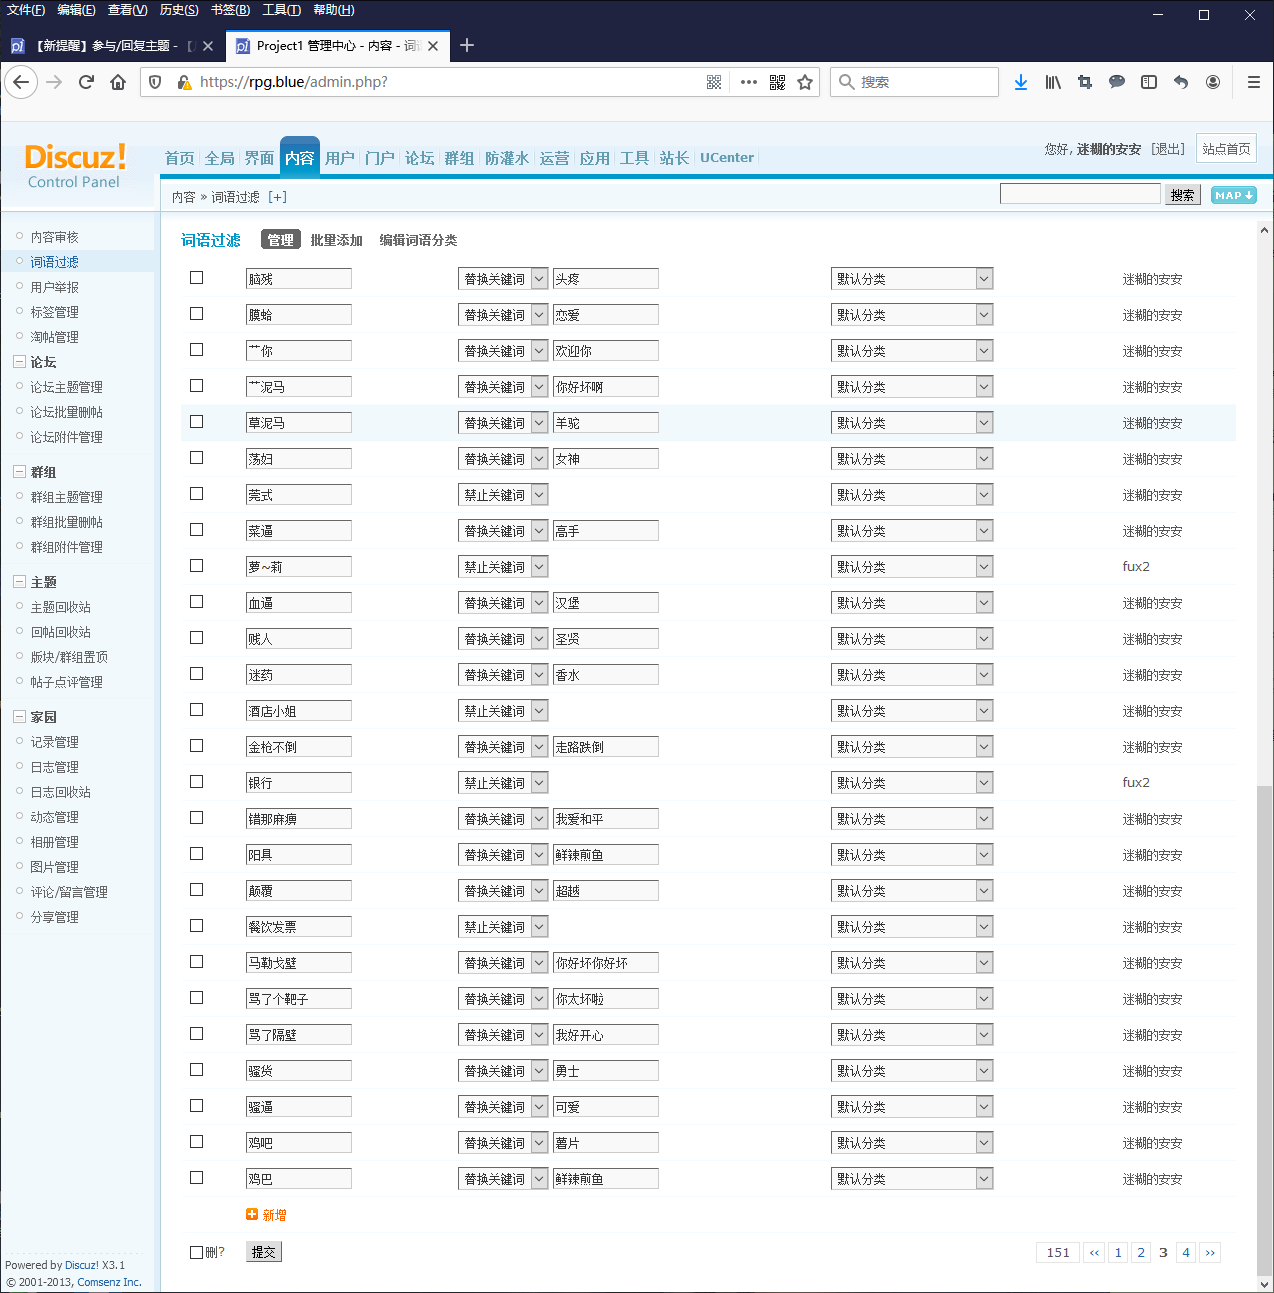1274x1293 pixels.
Task: Open the tracking protection shield icon
Action: point(155,82)
